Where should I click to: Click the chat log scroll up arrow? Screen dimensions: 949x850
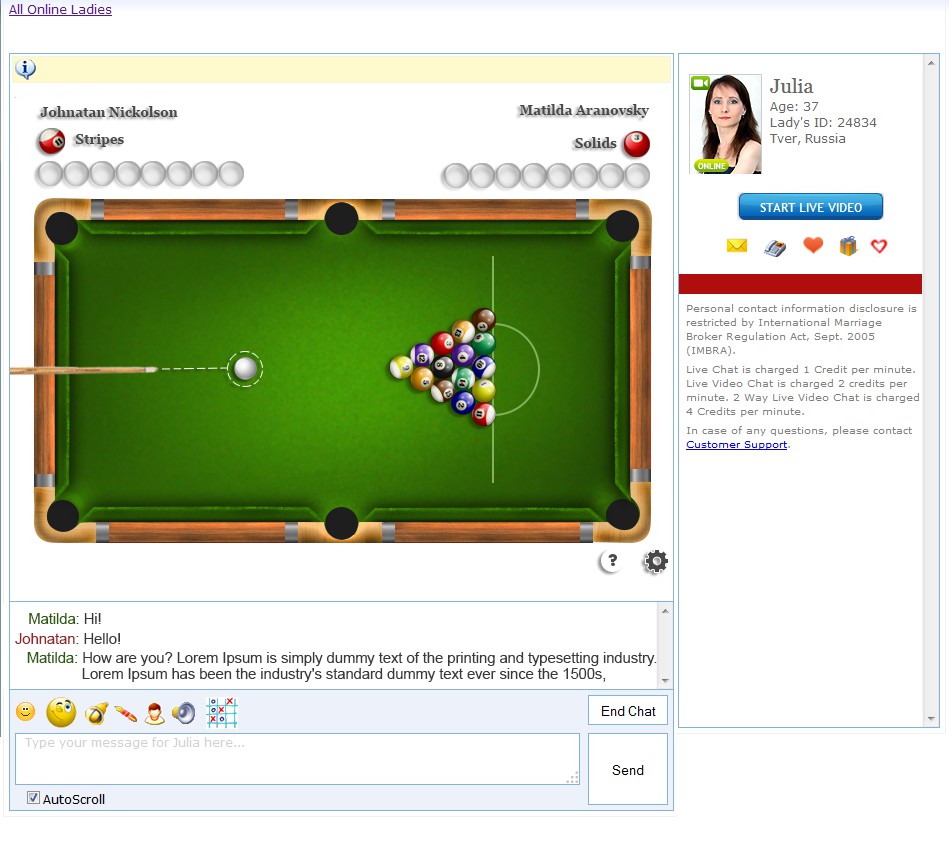(x=665, y=611)
